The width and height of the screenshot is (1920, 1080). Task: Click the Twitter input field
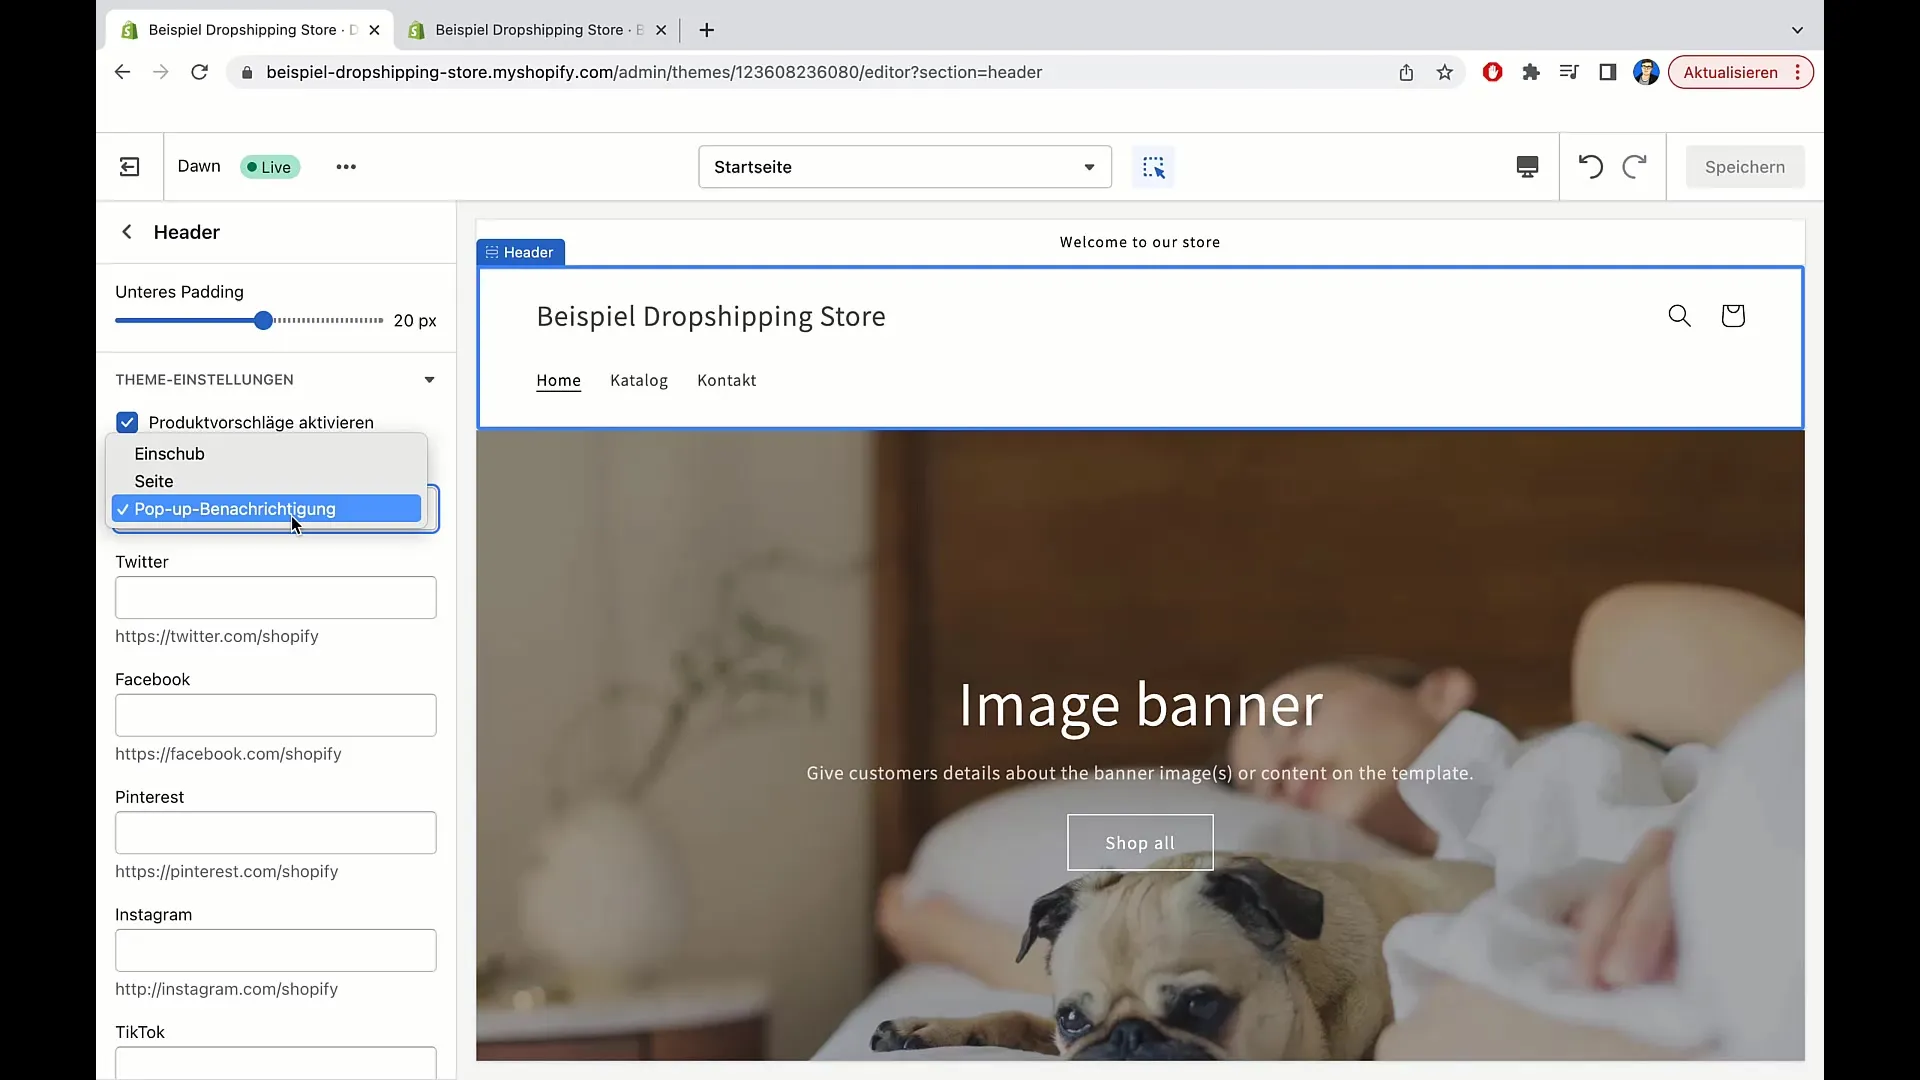tap(276, 597)
